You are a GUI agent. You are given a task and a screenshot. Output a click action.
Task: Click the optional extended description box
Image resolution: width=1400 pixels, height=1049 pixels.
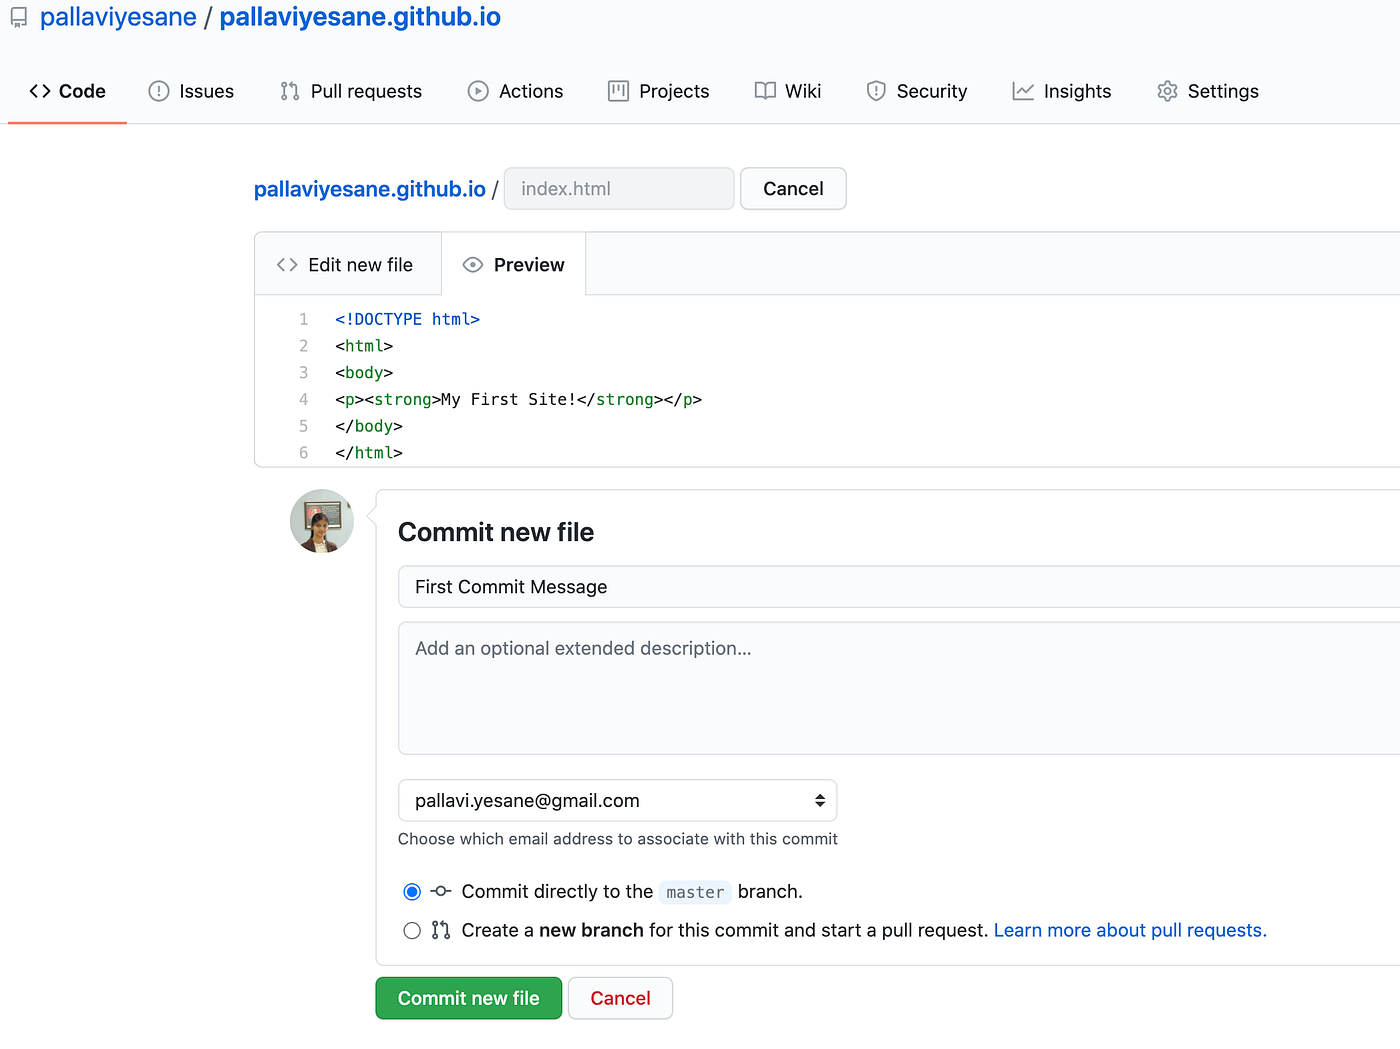coord(899,688)
